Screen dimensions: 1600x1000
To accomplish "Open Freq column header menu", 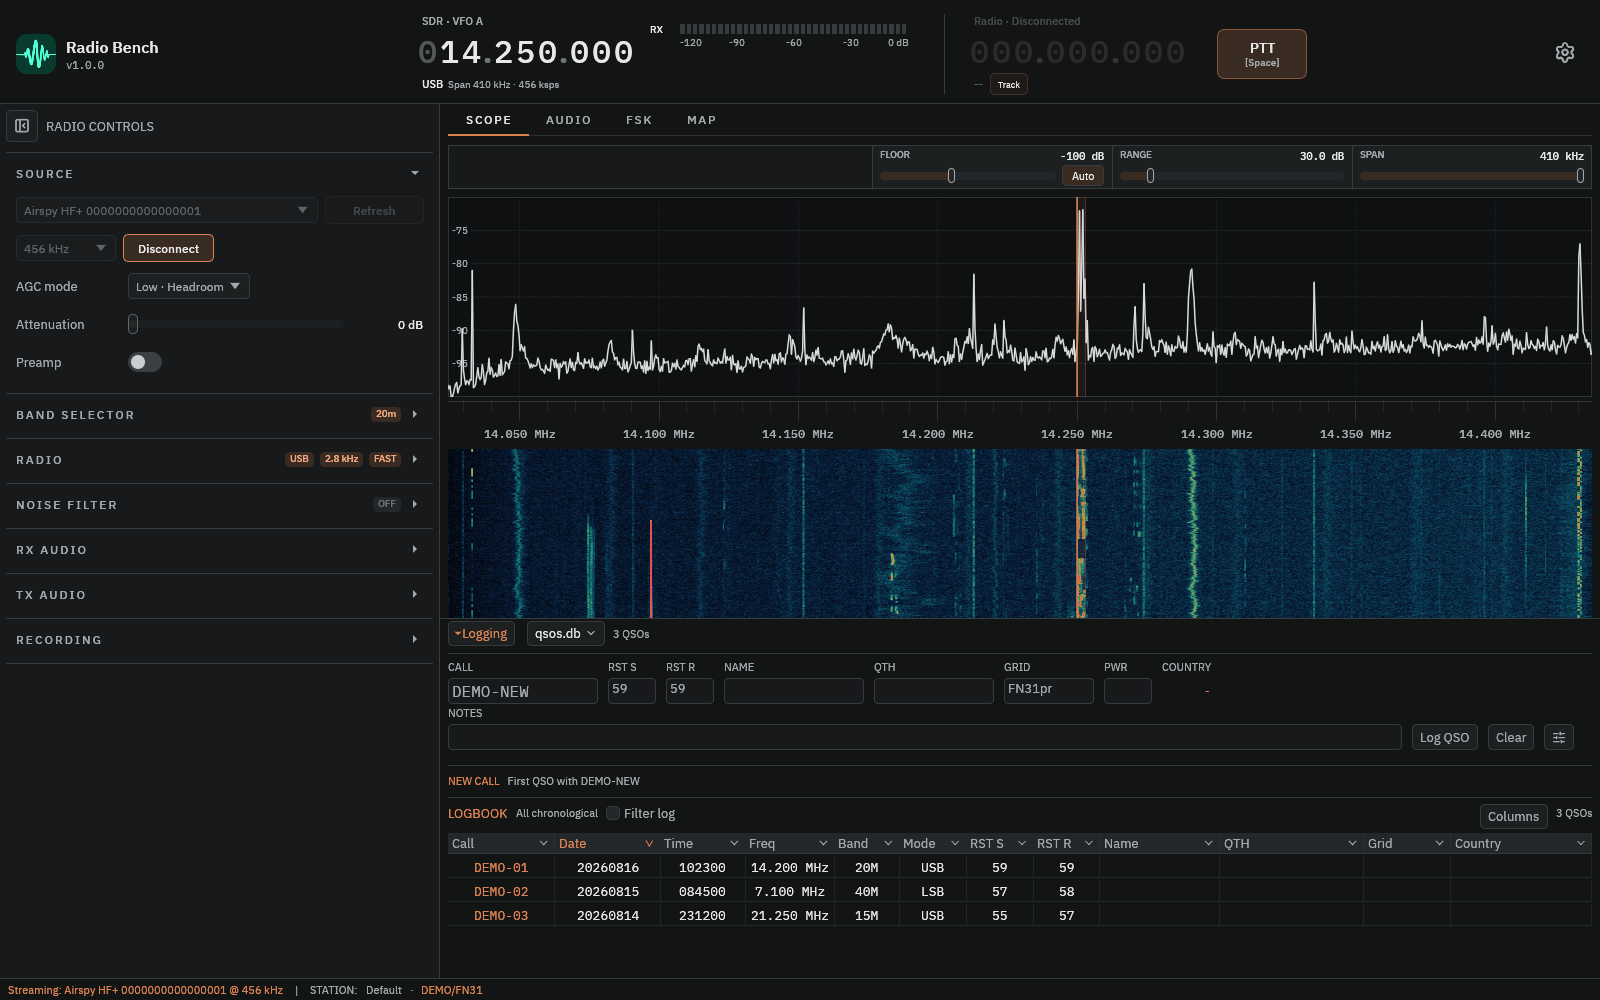I will (823, 843).
